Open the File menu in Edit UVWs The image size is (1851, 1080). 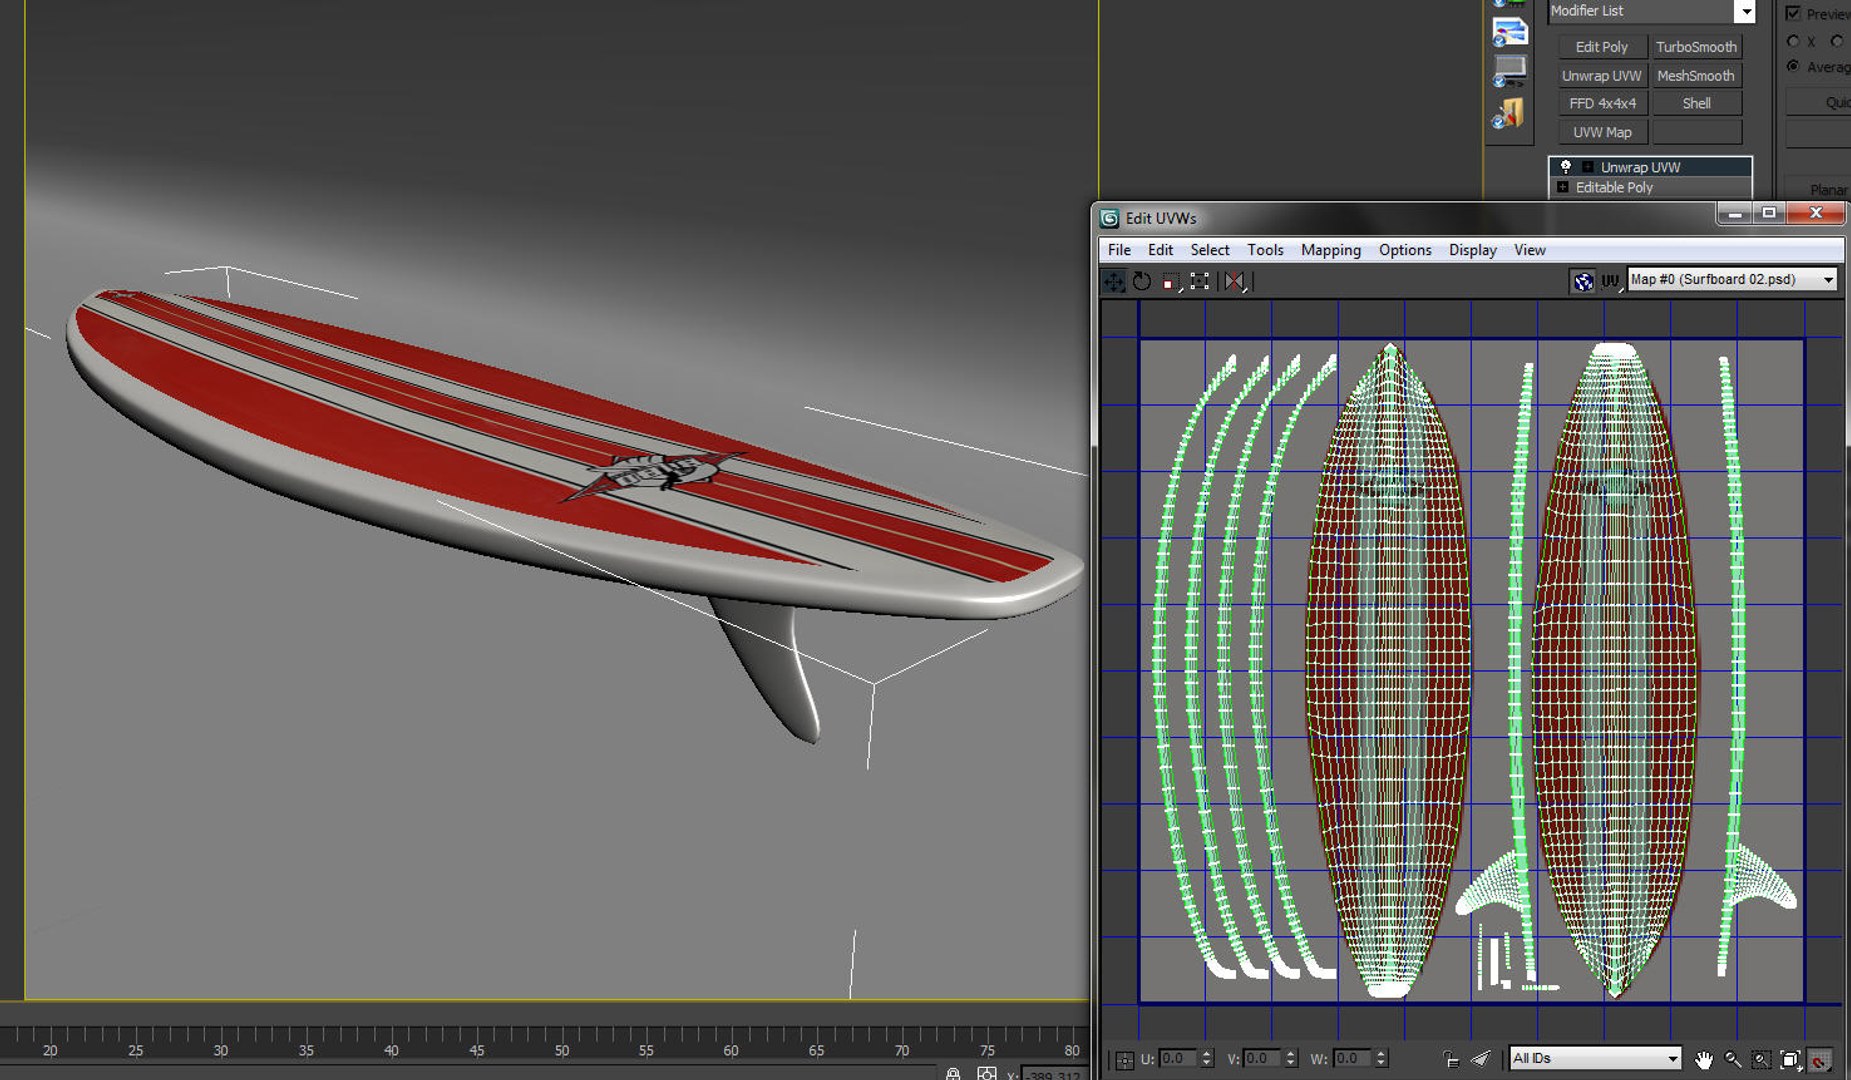1119,250
